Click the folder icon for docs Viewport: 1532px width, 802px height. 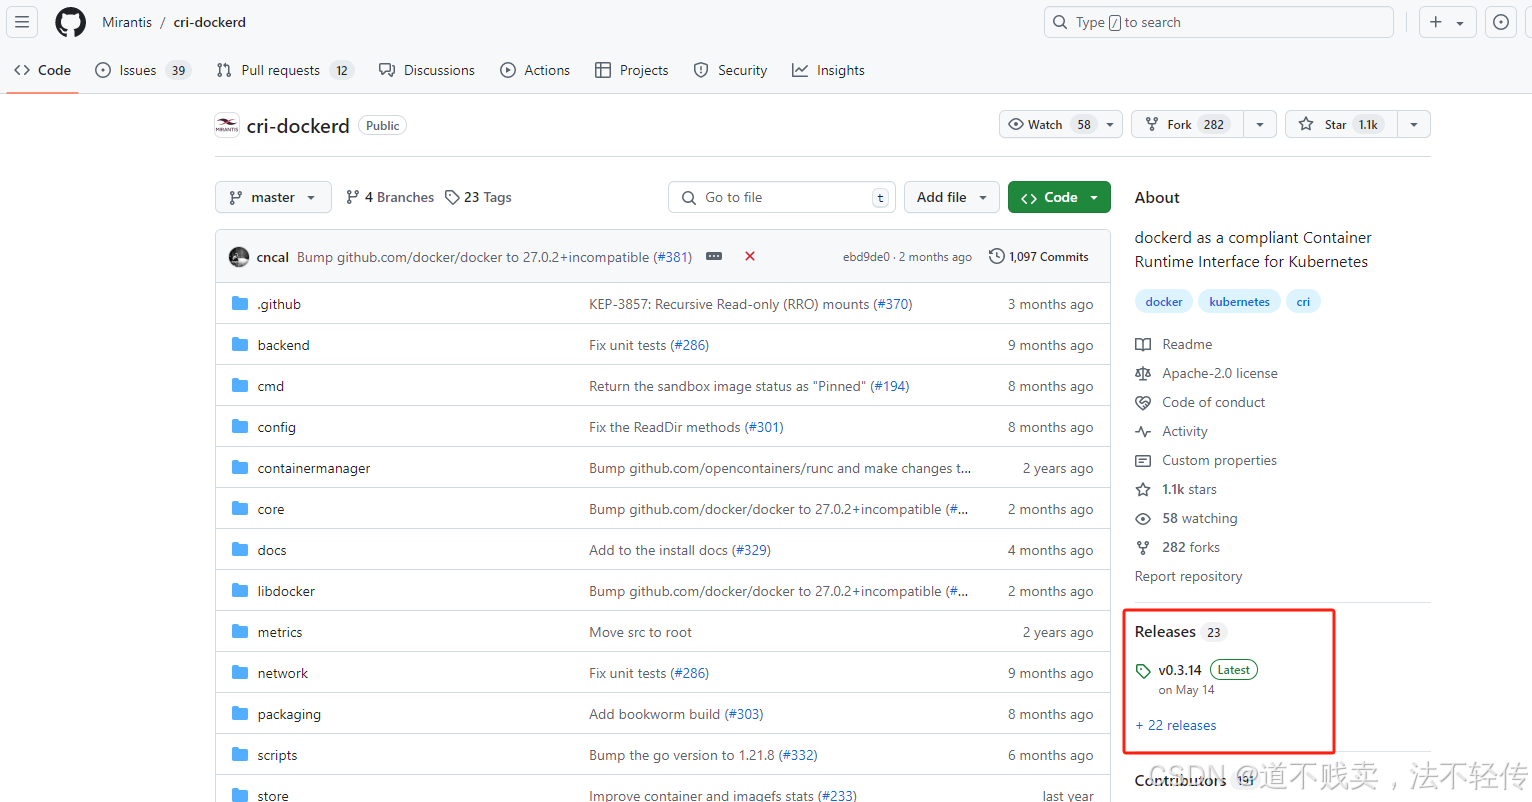click(x=240, y=549)
